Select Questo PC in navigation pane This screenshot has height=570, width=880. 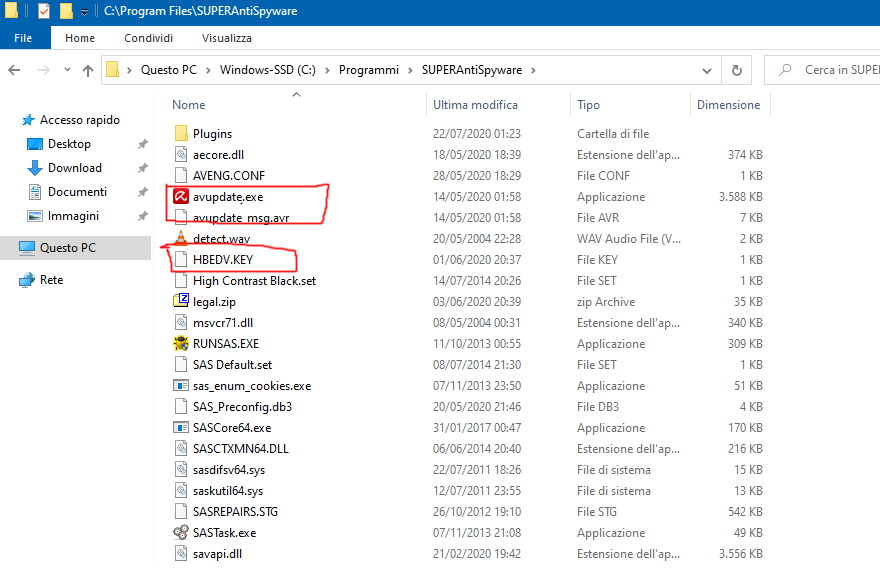point(67,247)
